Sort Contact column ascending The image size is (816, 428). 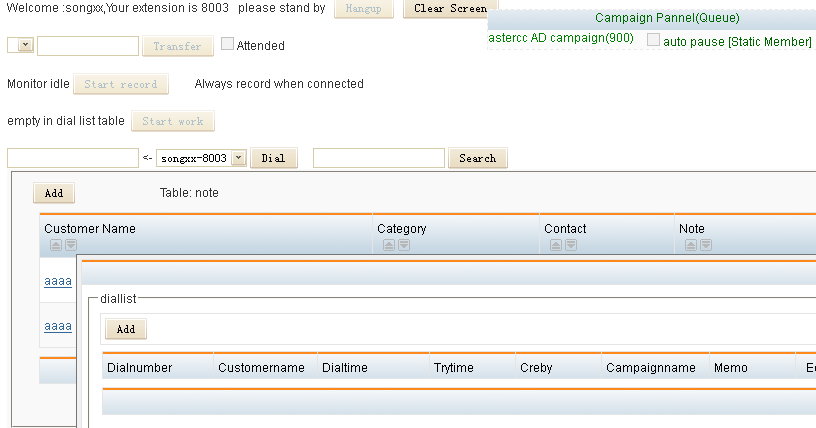556,245
